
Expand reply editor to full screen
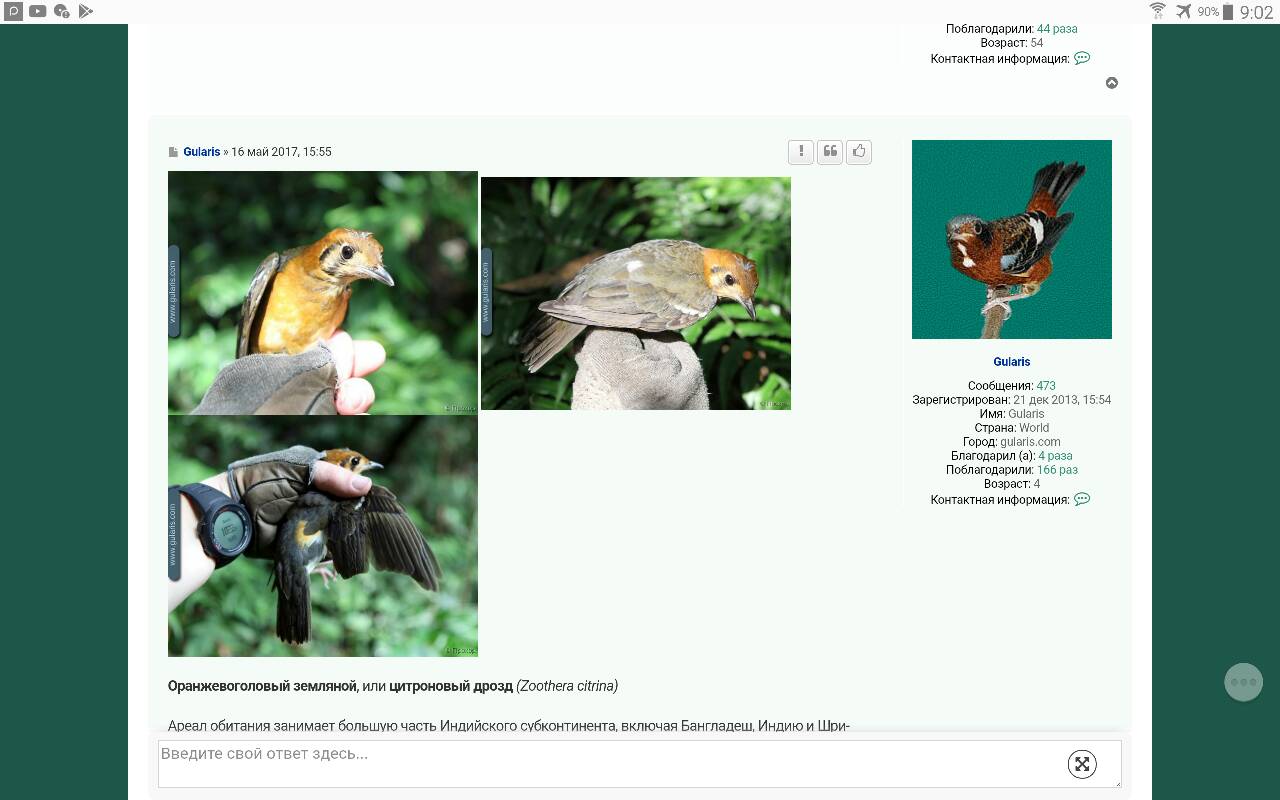(1082, 764)
